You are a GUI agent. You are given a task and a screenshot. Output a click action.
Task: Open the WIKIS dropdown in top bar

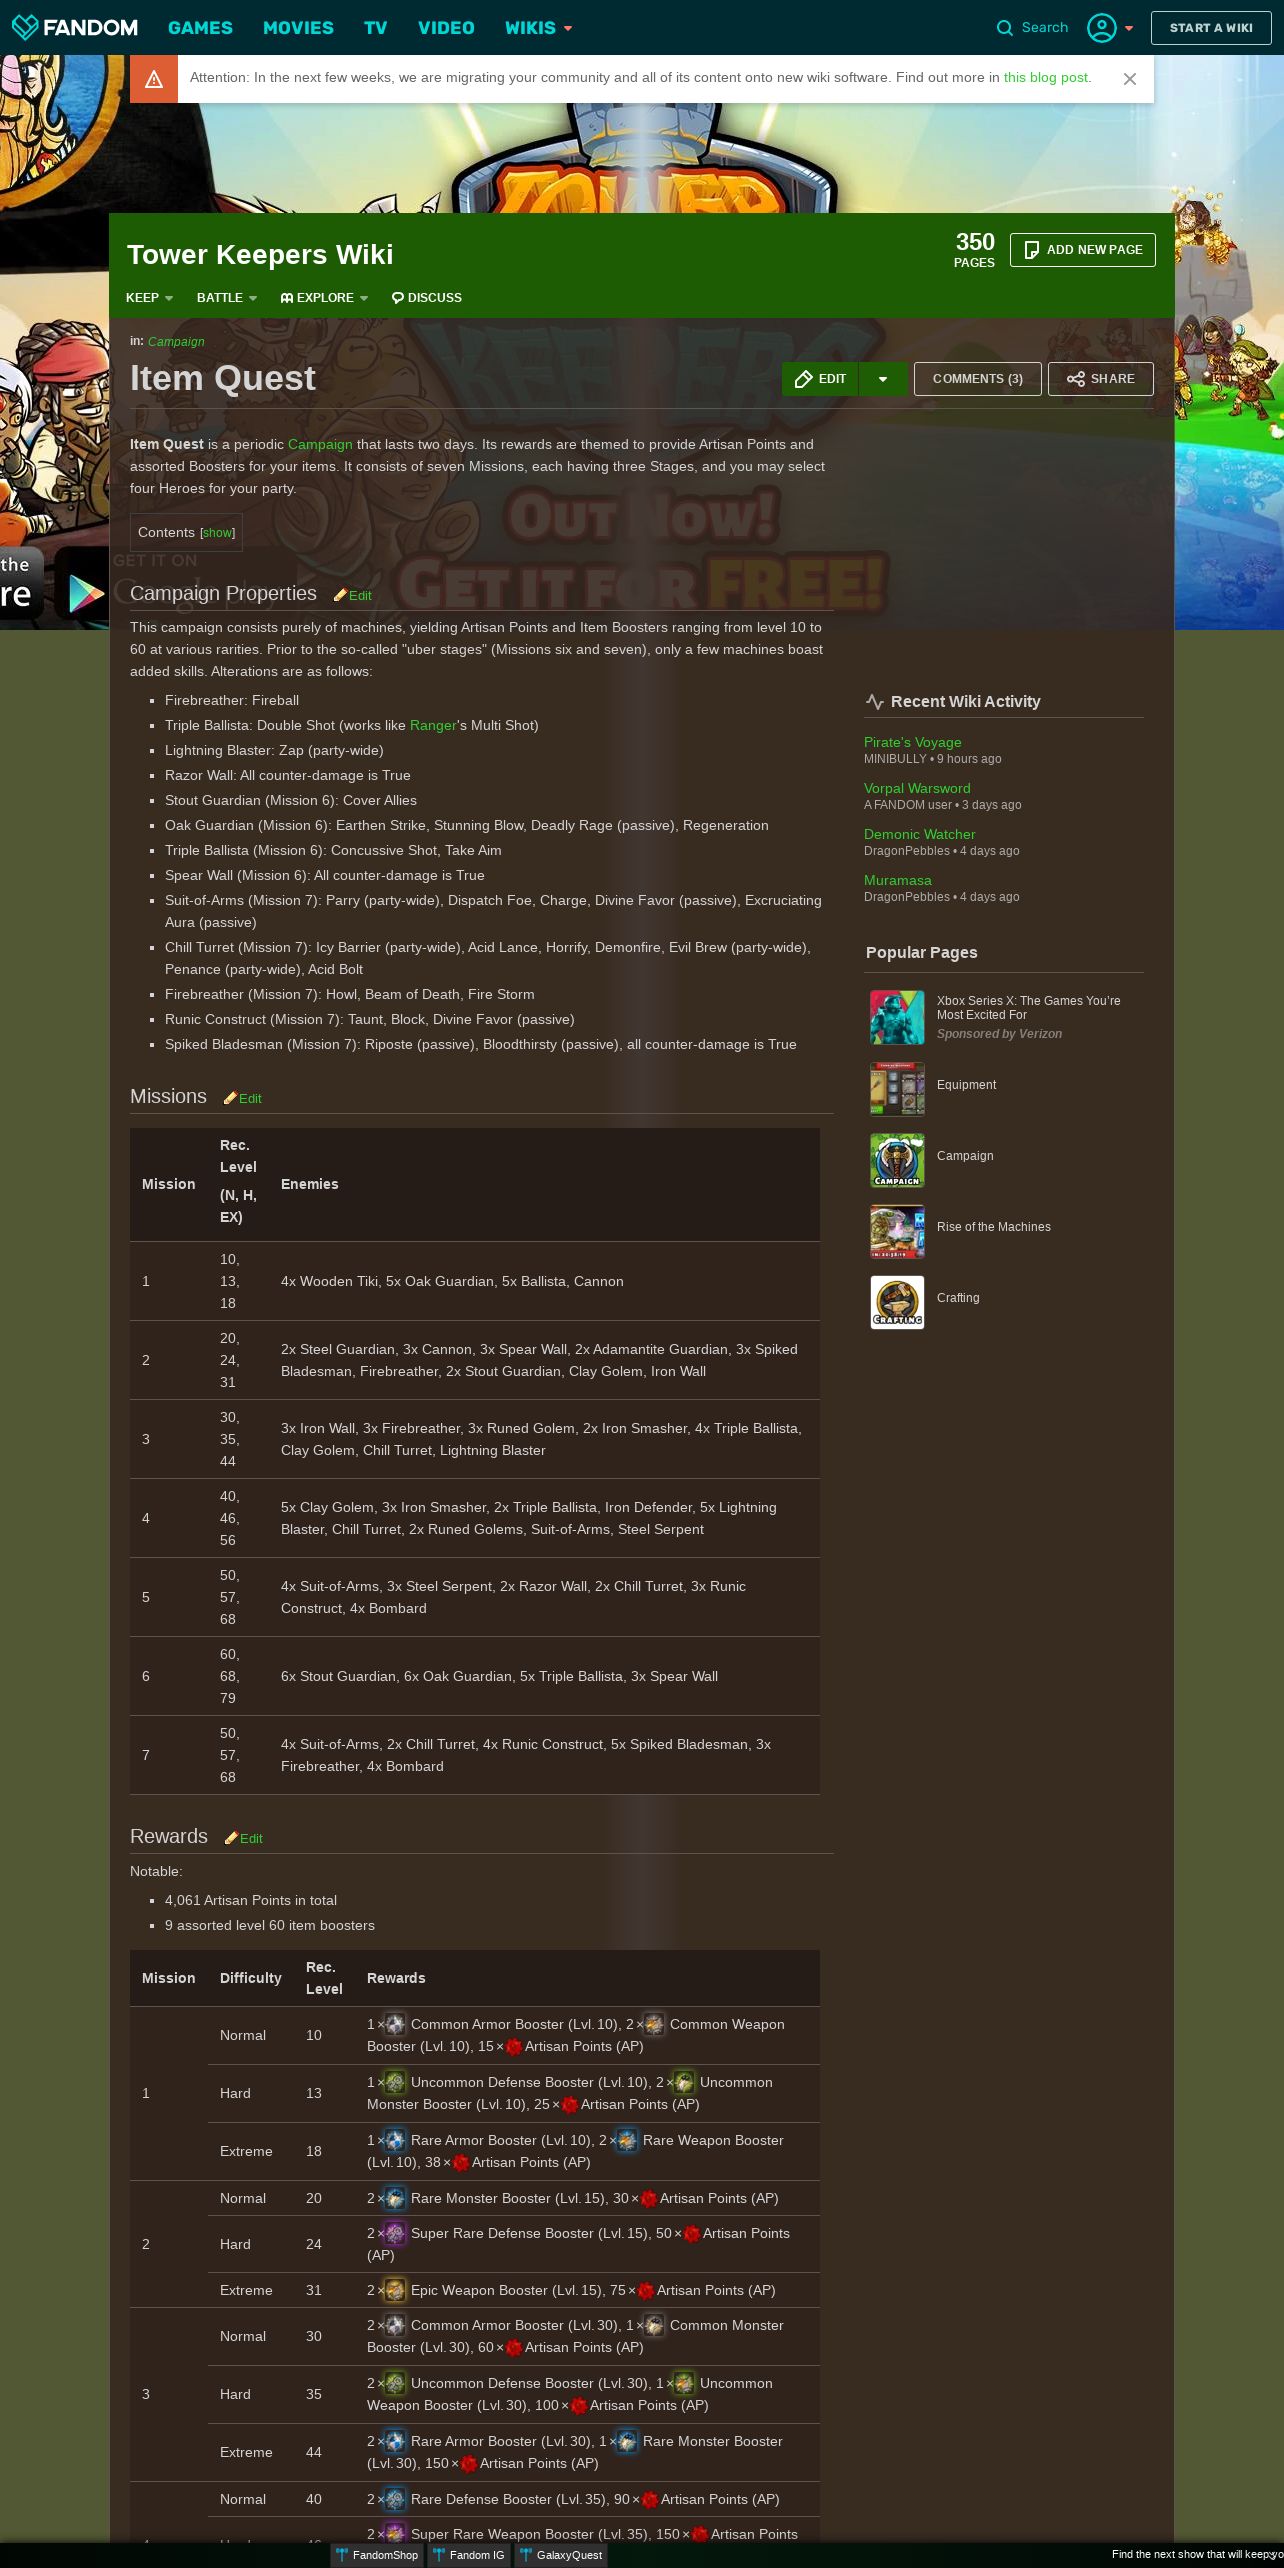[538, 28]
